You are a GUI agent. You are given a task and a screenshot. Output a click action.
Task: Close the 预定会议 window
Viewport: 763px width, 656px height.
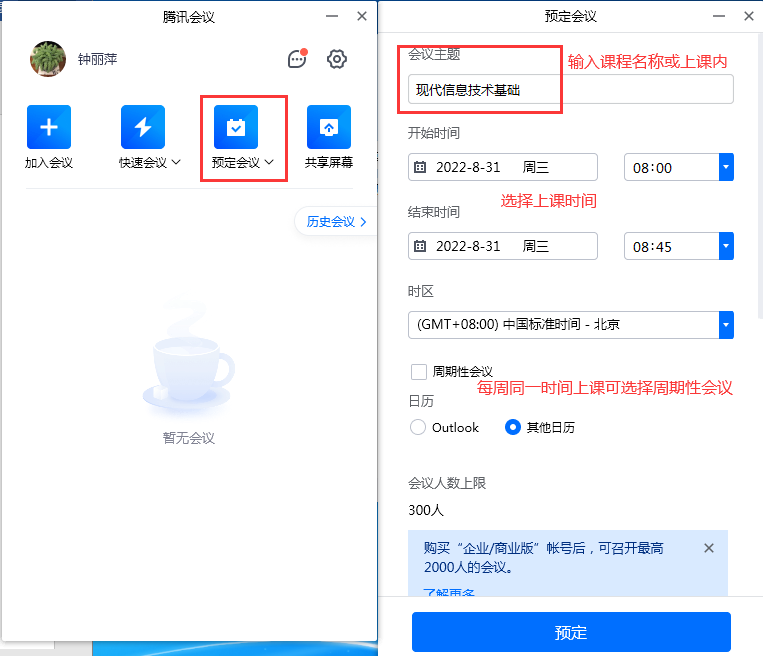(749, 16)
